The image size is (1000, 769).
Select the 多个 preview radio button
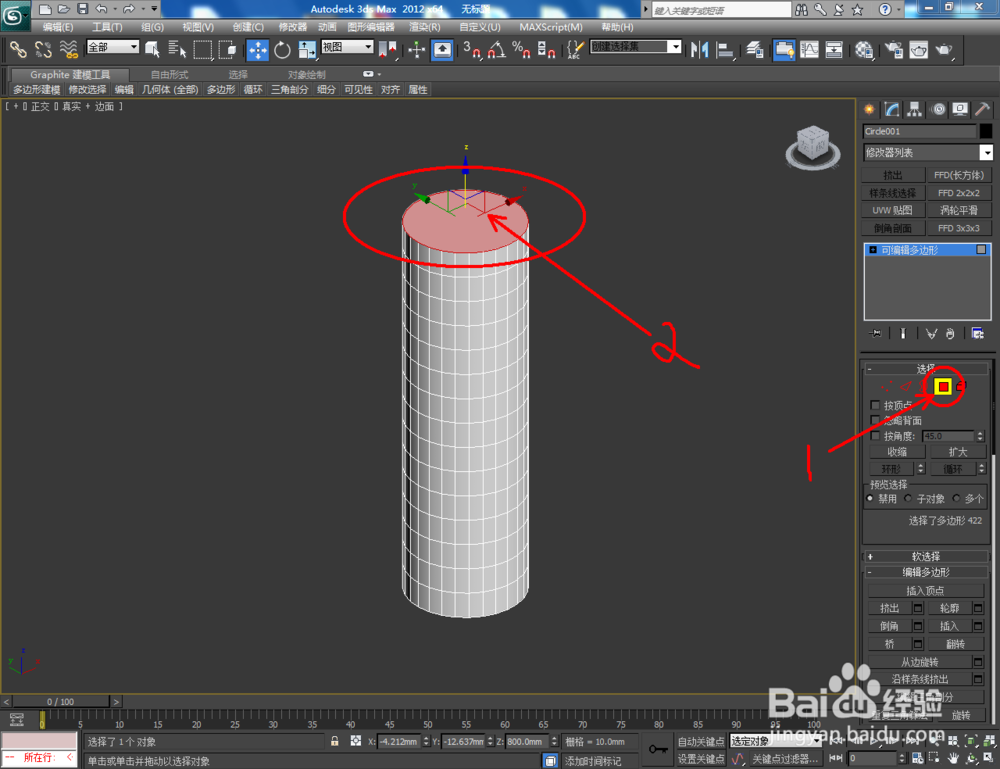tap(956, 498)
